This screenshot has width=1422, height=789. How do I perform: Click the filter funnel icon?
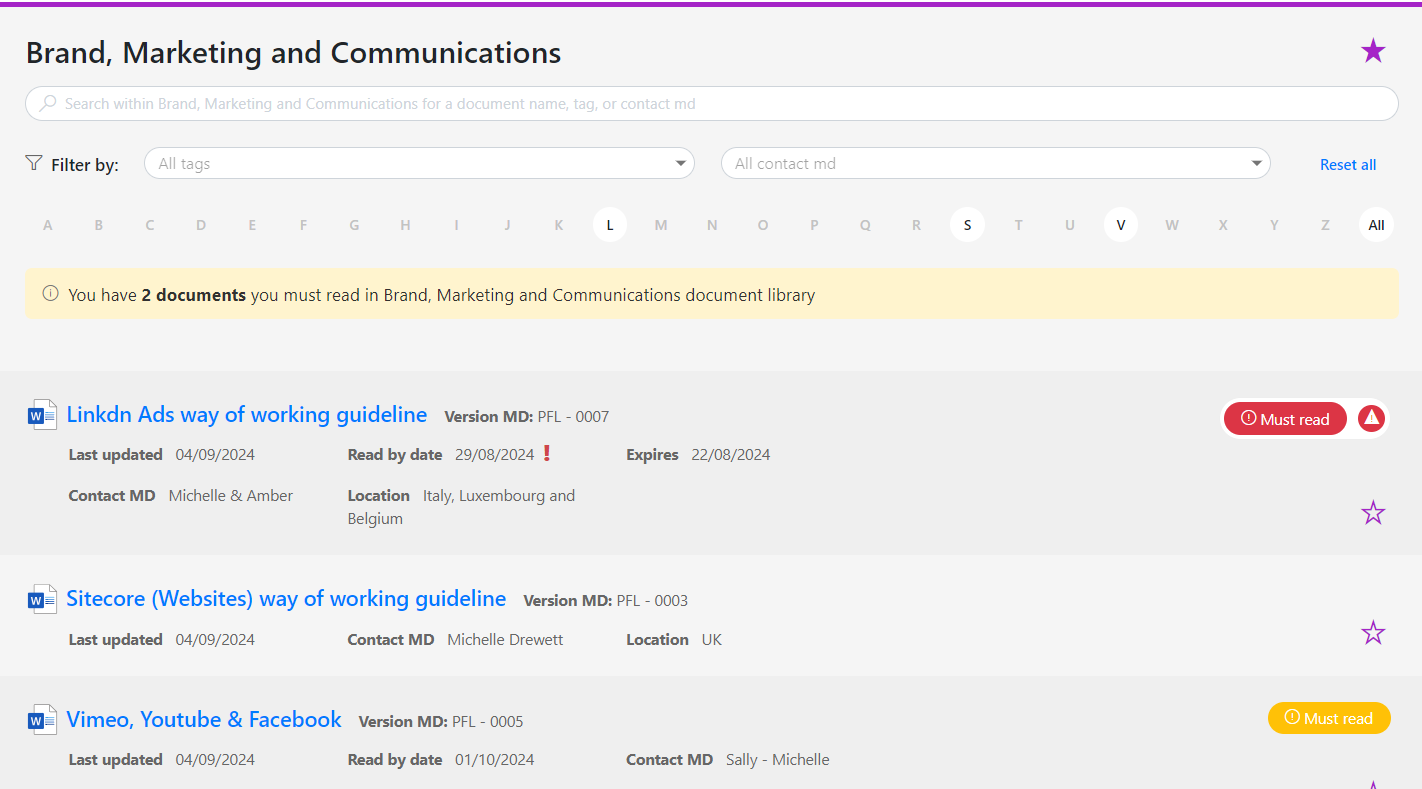click(34, 163)
